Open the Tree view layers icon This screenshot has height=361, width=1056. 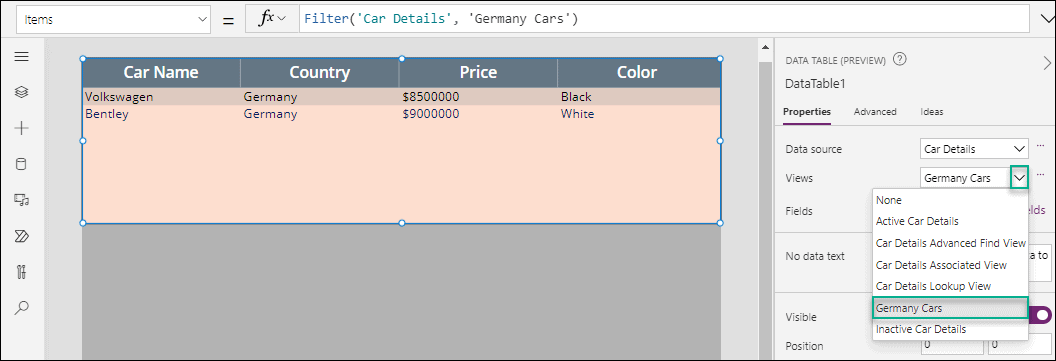[22, 92]
